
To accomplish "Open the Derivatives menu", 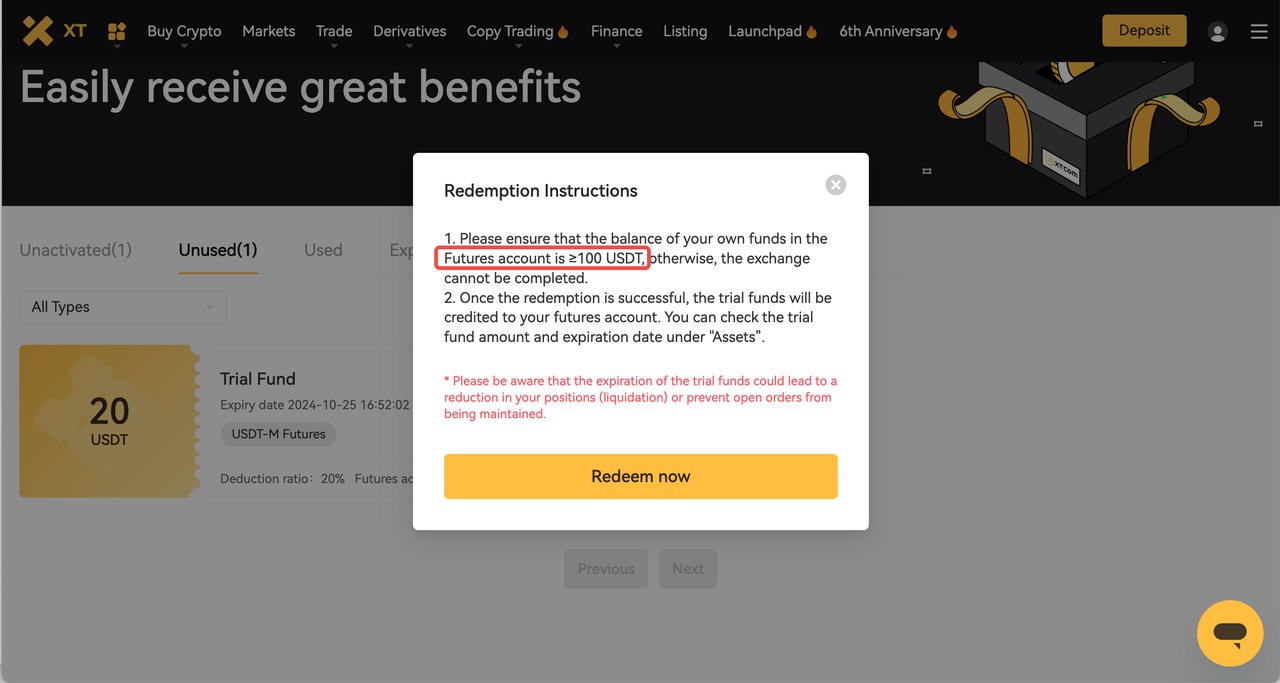I will (x=409, y=31).
